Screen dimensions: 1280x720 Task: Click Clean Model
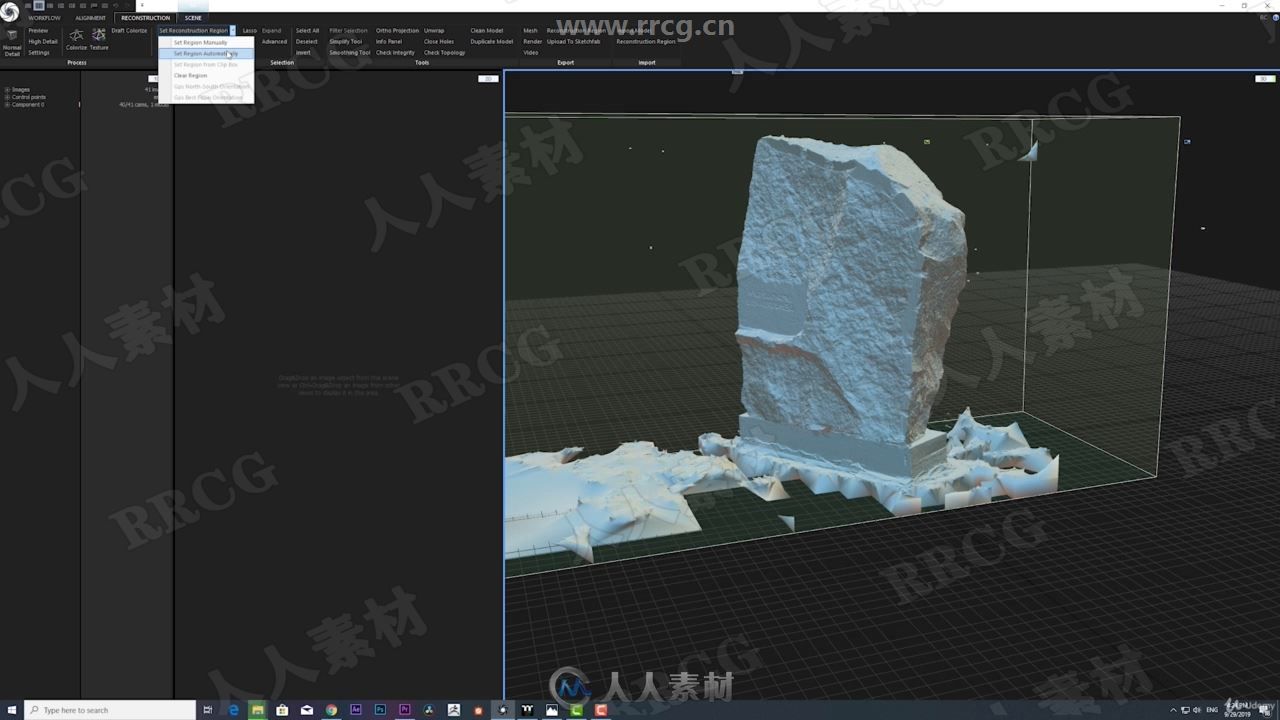[487, 31]
